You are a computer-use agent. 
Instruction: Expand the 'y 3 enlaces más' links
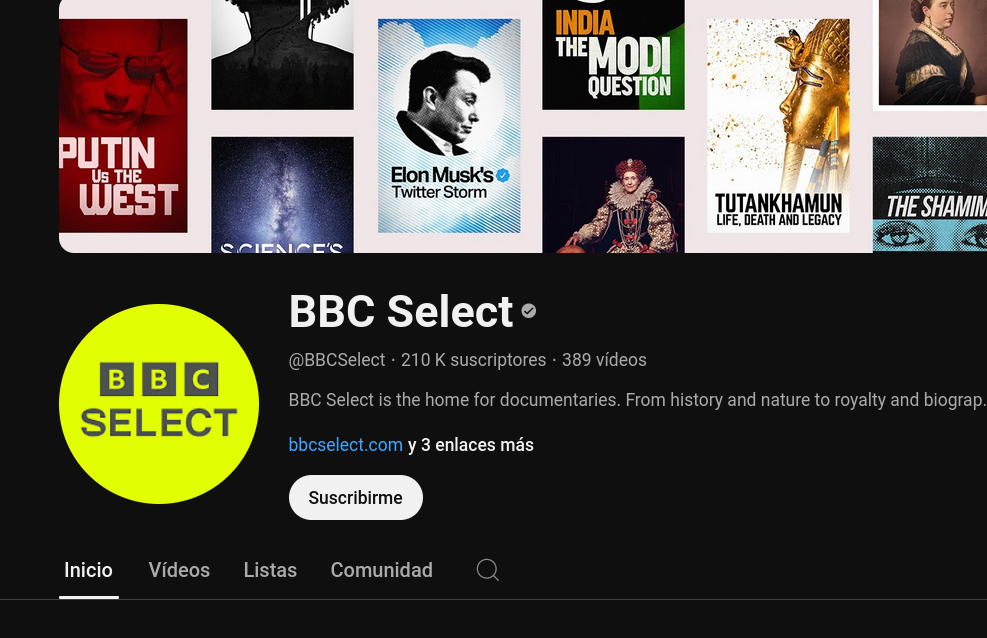(471, 445)
